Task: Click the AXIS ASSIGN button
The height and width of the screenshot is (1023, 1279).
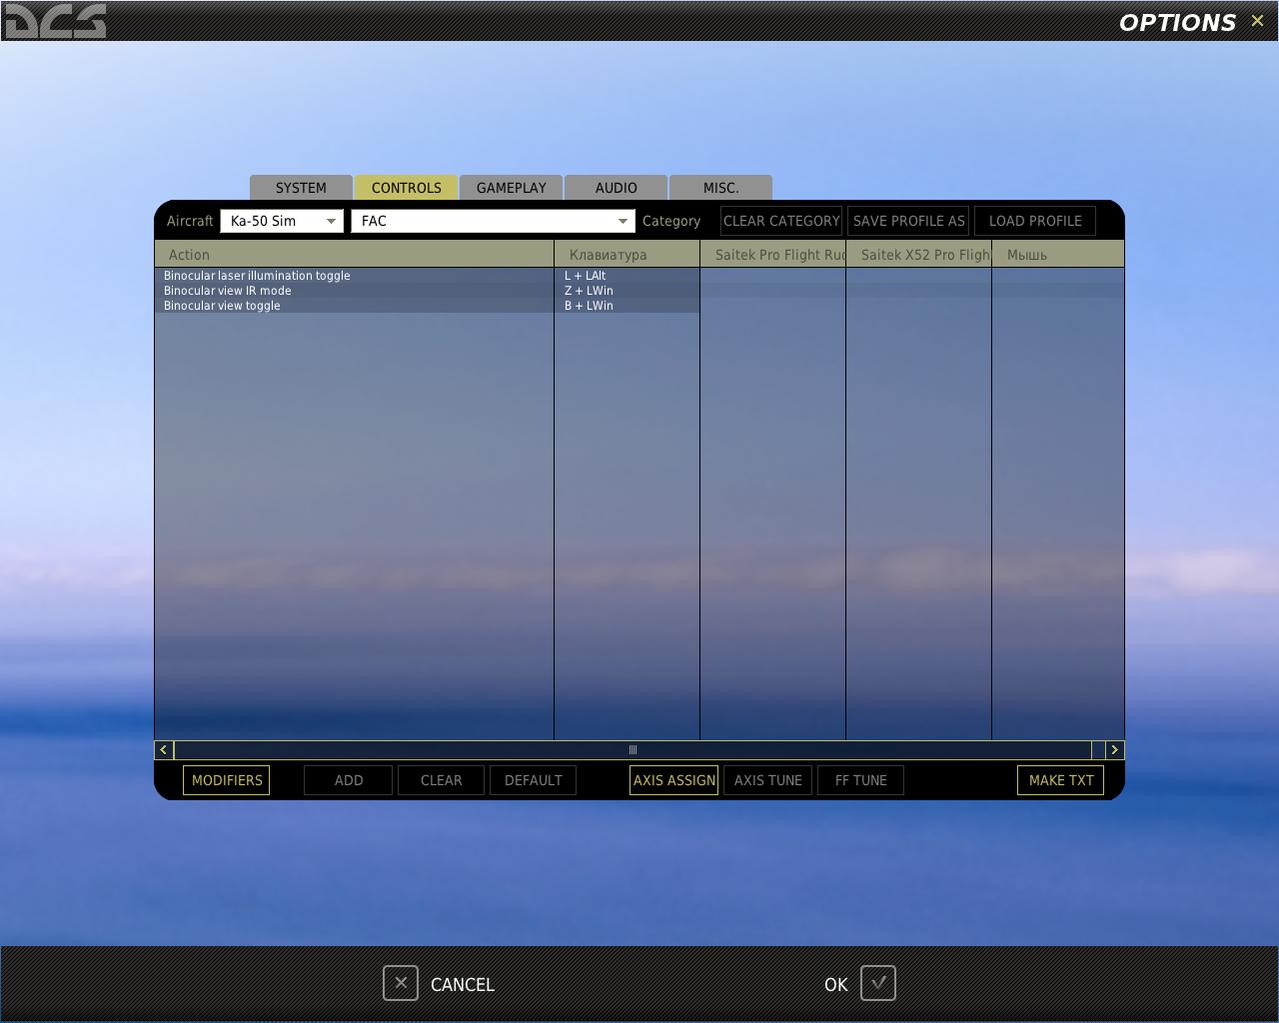Action: pyautogui.click(x=674, y=780)
